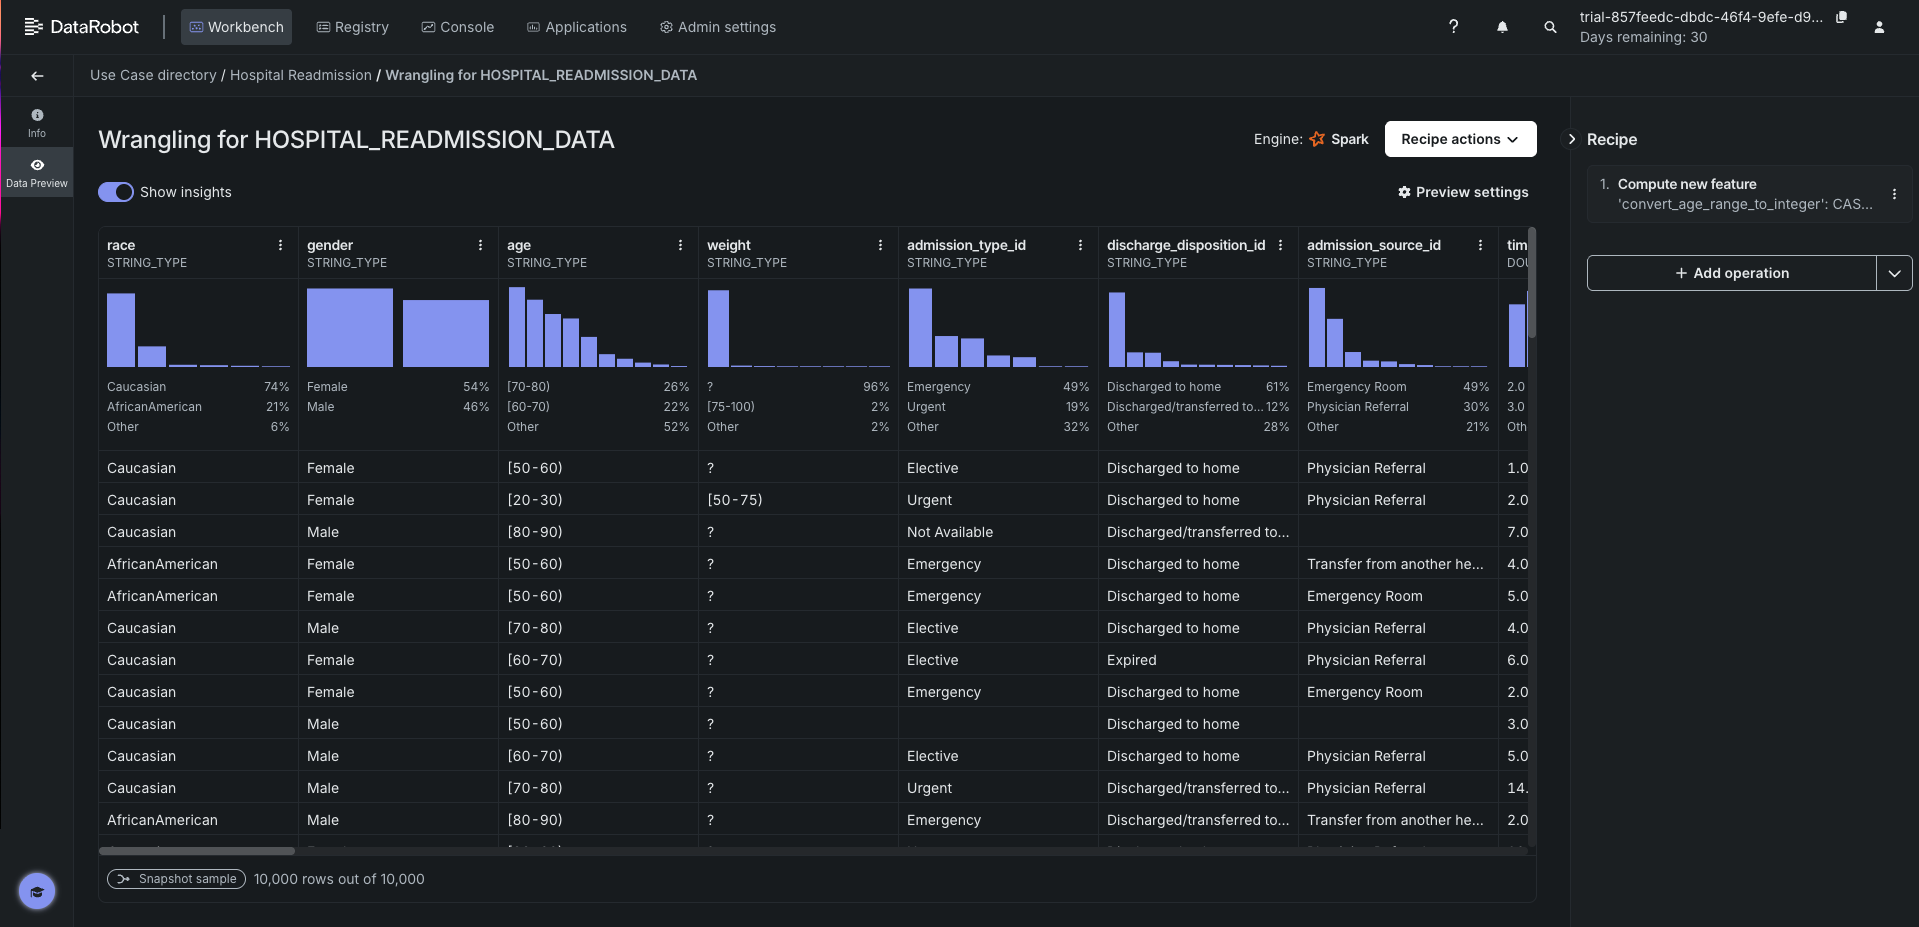Click the weight histogram chart

[798, 328]
